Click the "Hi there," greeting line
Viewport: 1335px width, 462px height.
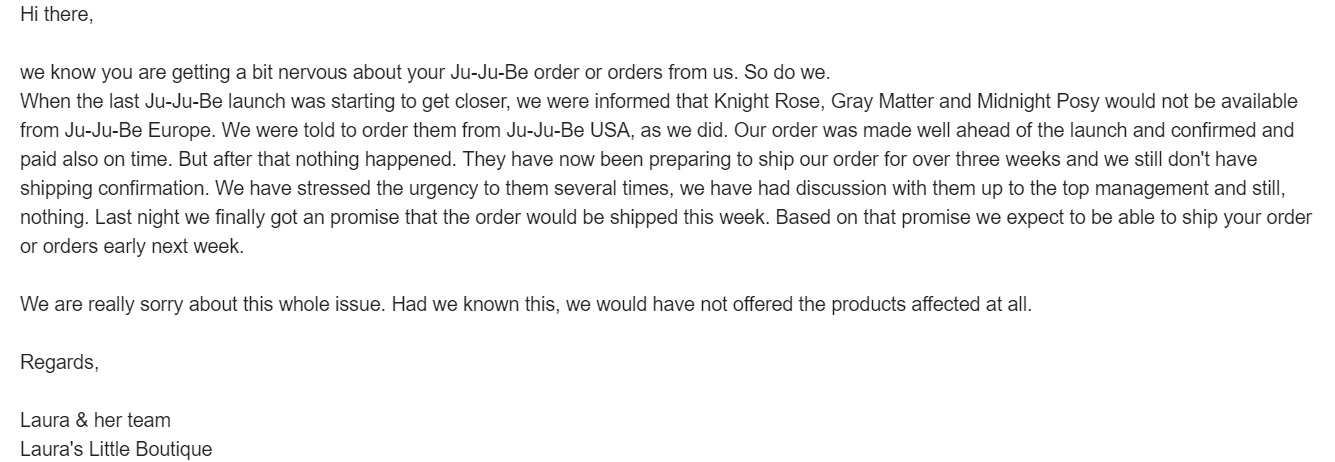click(x=56, y=16)
